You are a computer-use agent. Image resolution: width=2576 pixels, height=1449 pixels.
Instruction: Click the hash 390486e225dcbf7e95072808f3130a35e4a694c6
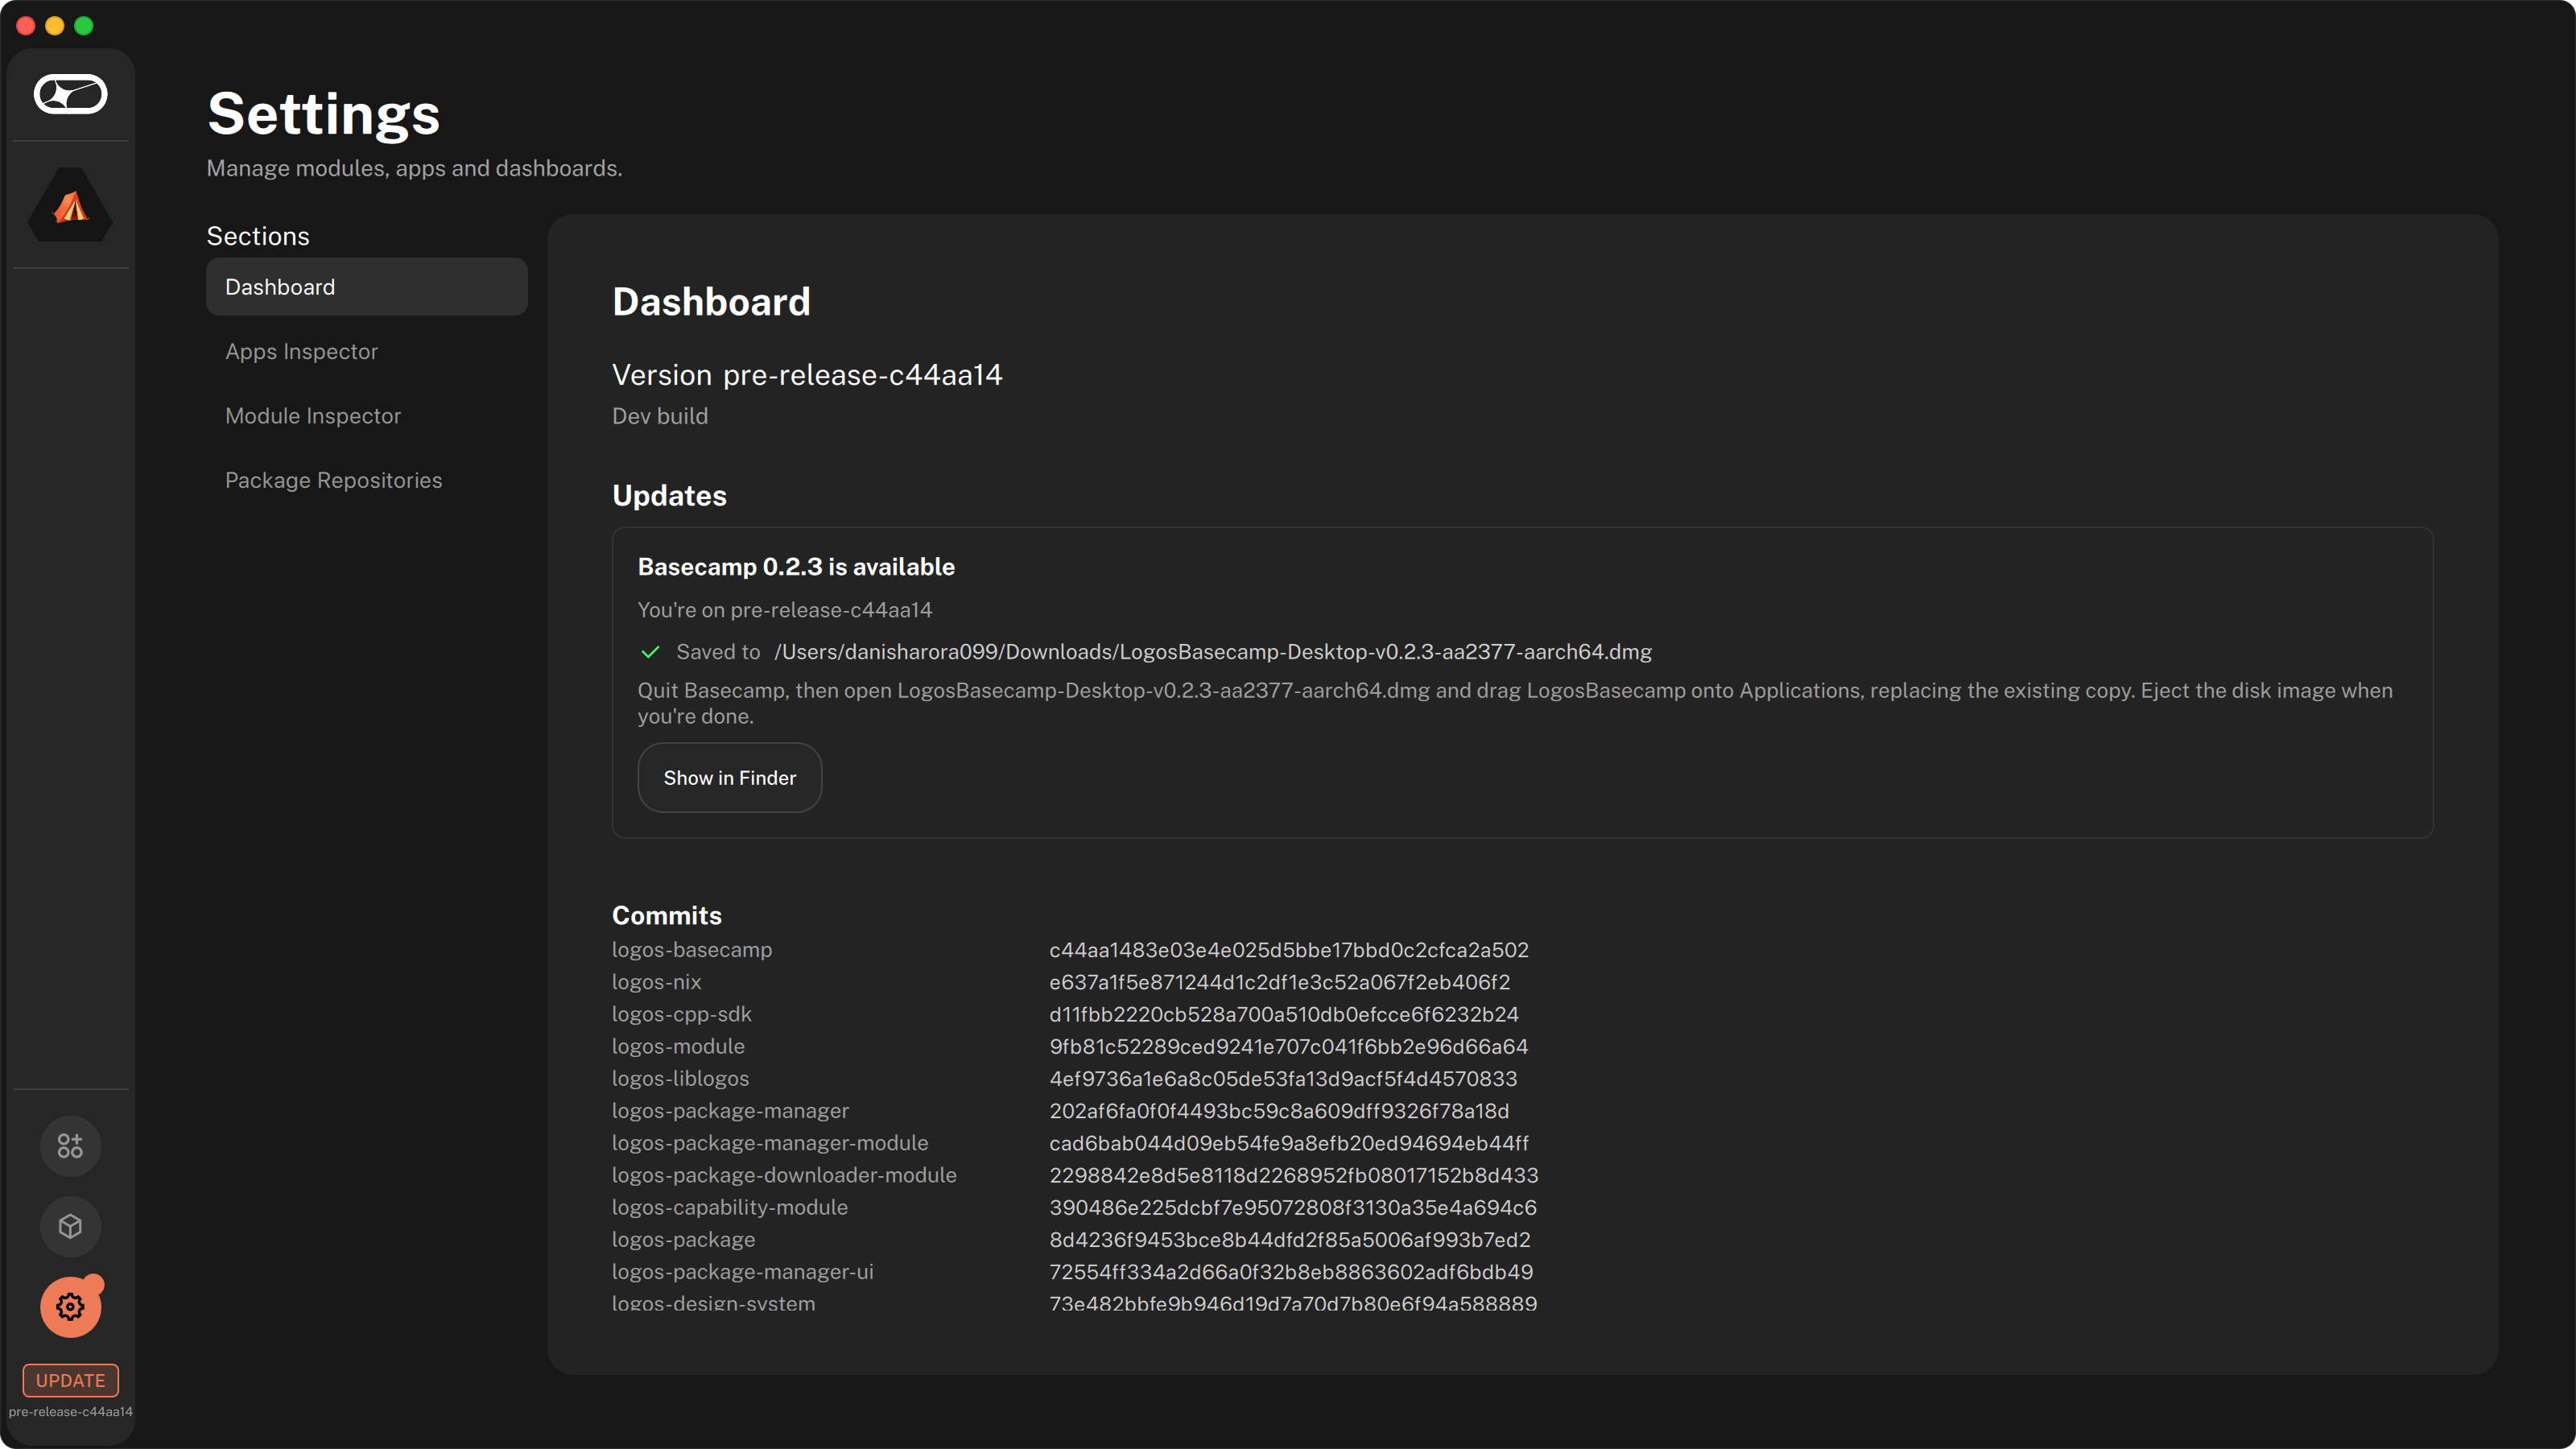coord(1293,1207)
